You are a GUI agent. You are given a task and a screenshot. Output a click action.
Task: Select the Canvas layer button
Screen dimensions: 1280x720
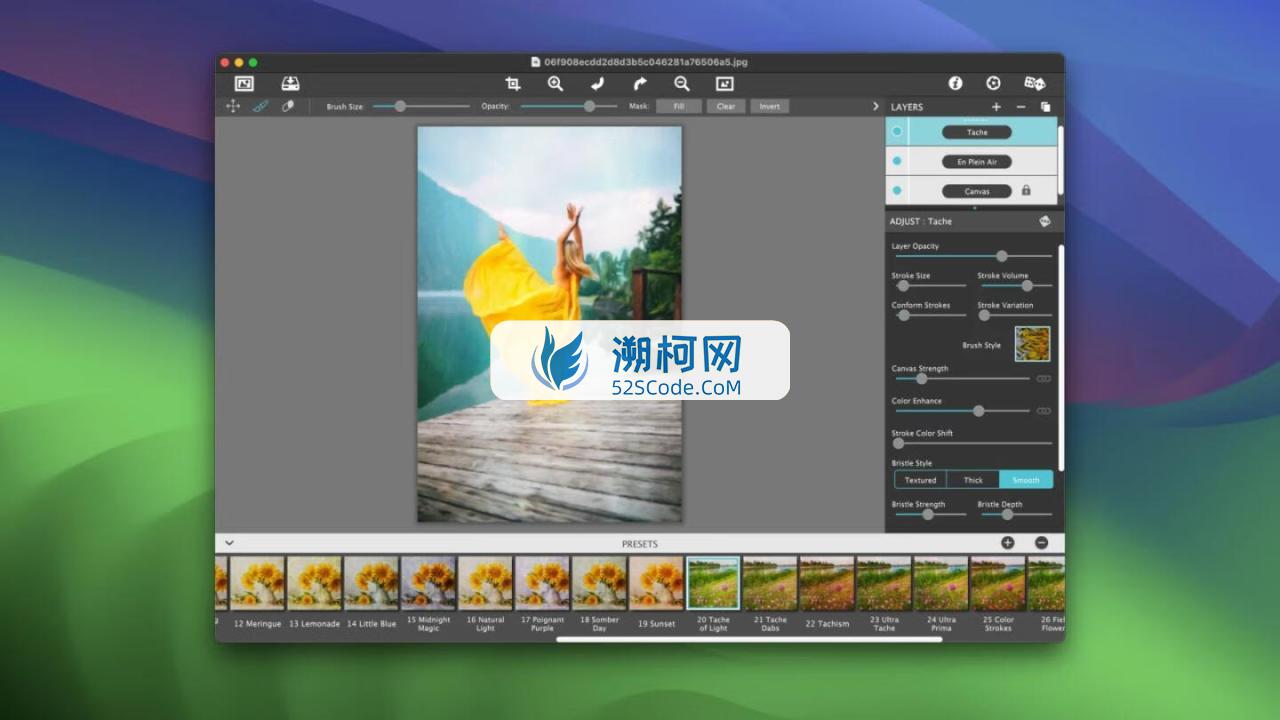[977, 191]
